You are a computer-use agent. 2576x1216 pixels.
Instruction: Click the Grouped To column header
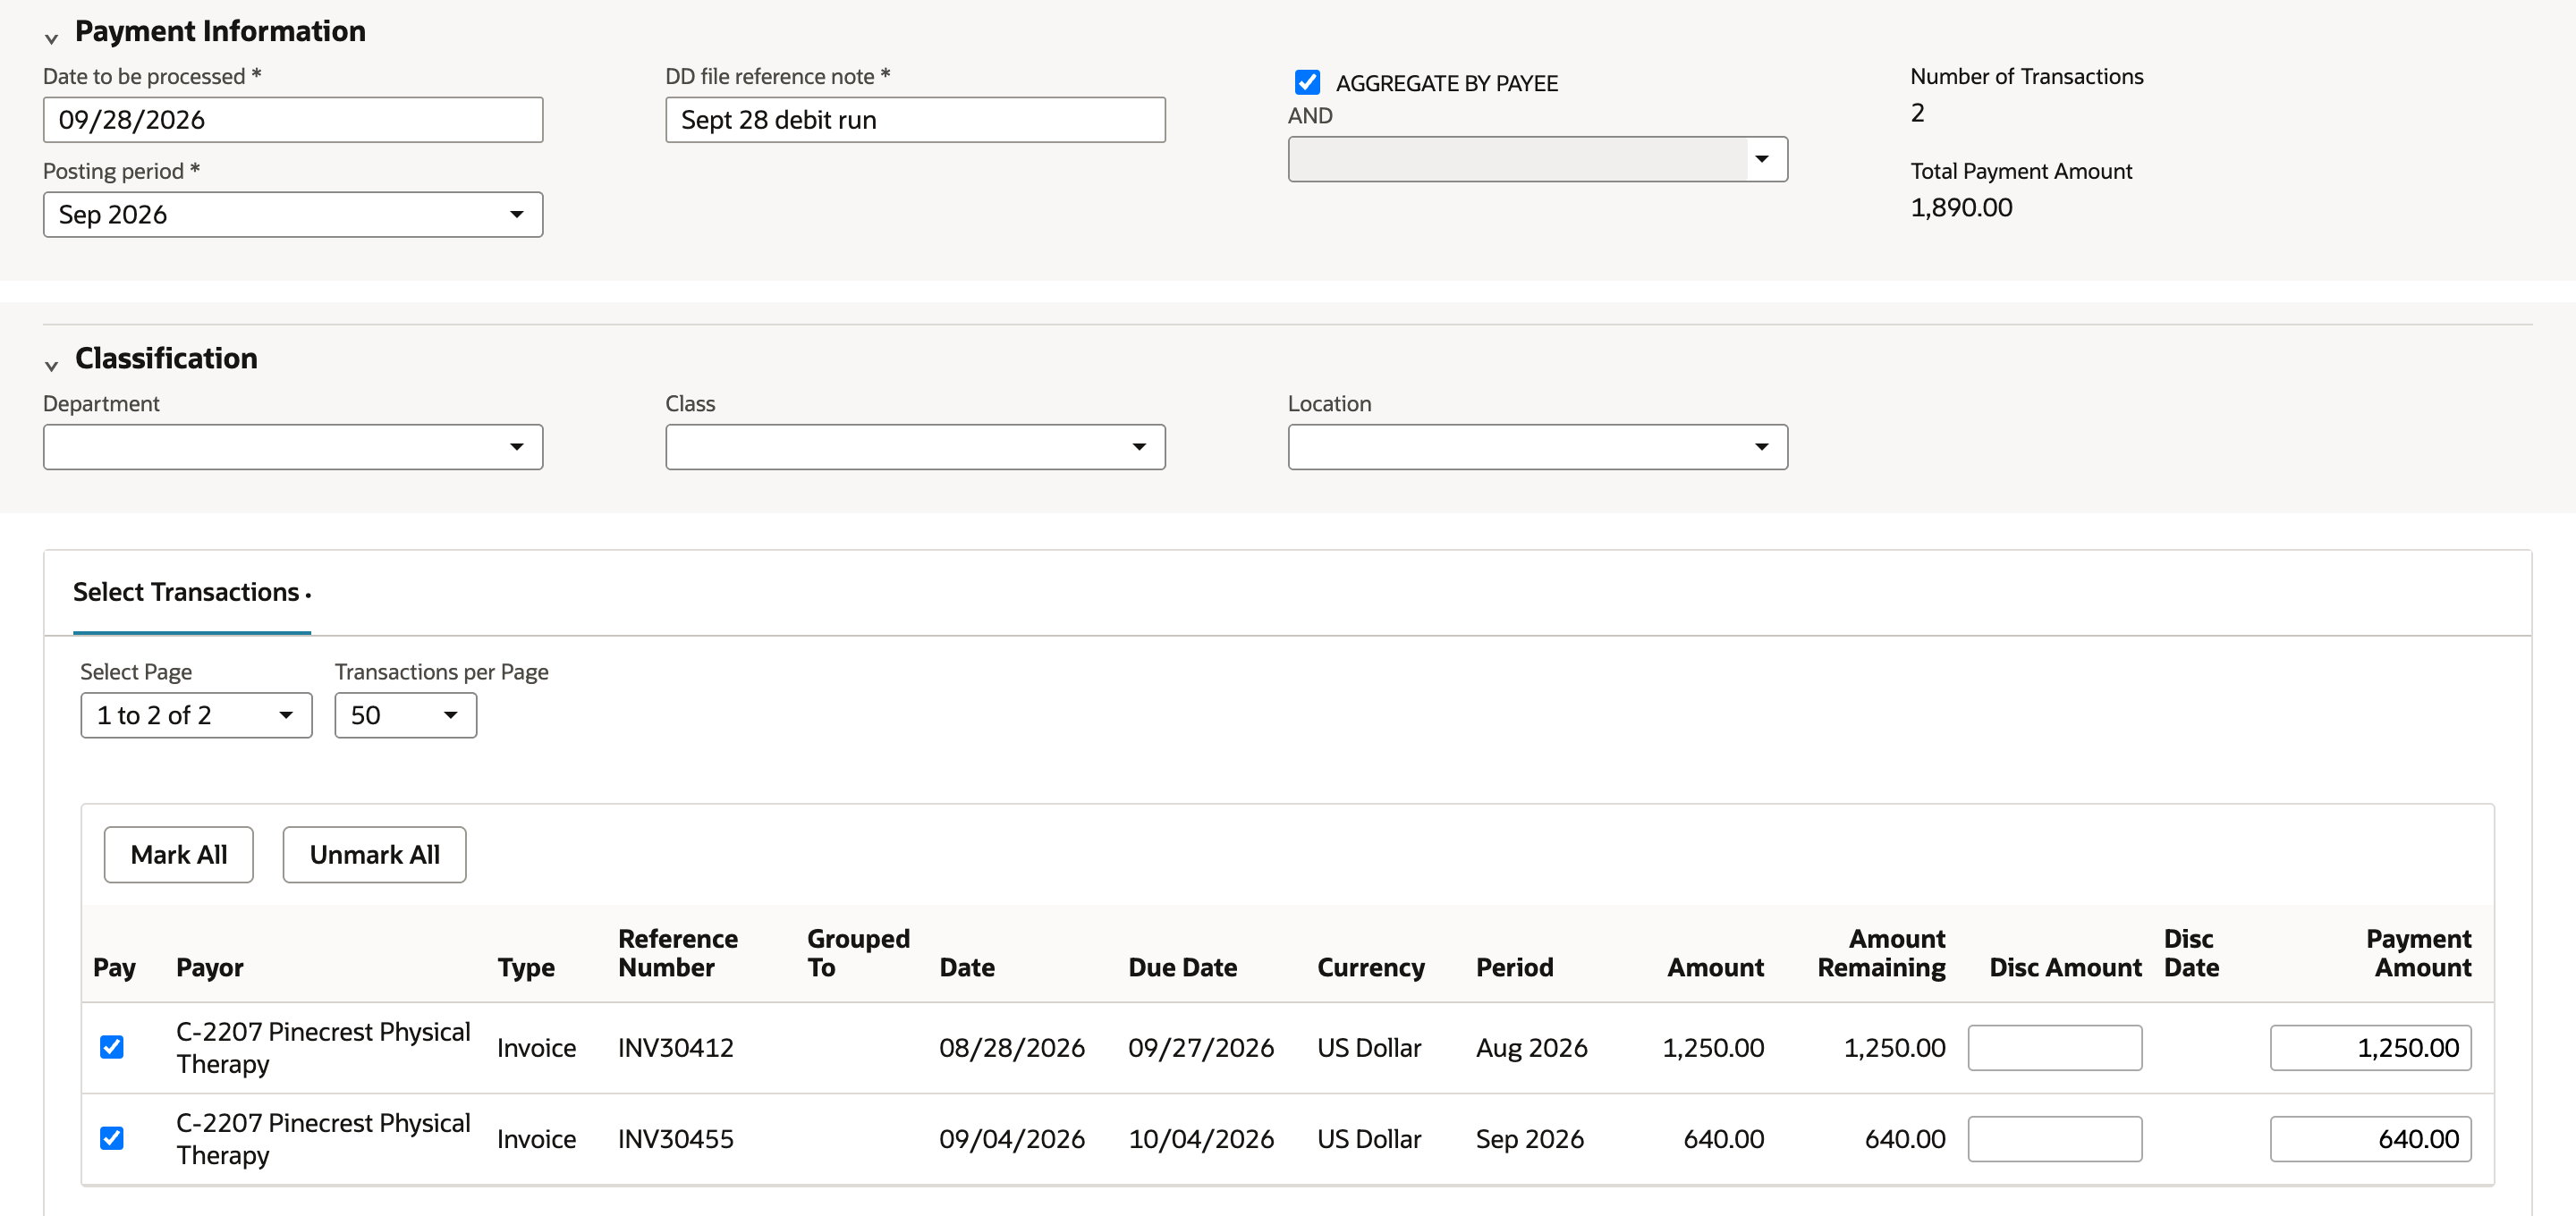click(858, 953)
